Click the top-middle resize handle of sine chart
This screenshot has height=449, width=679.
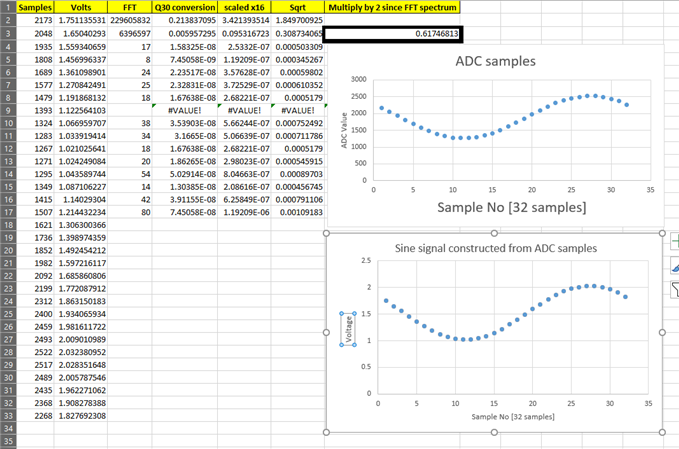click(x=494, y=233)
